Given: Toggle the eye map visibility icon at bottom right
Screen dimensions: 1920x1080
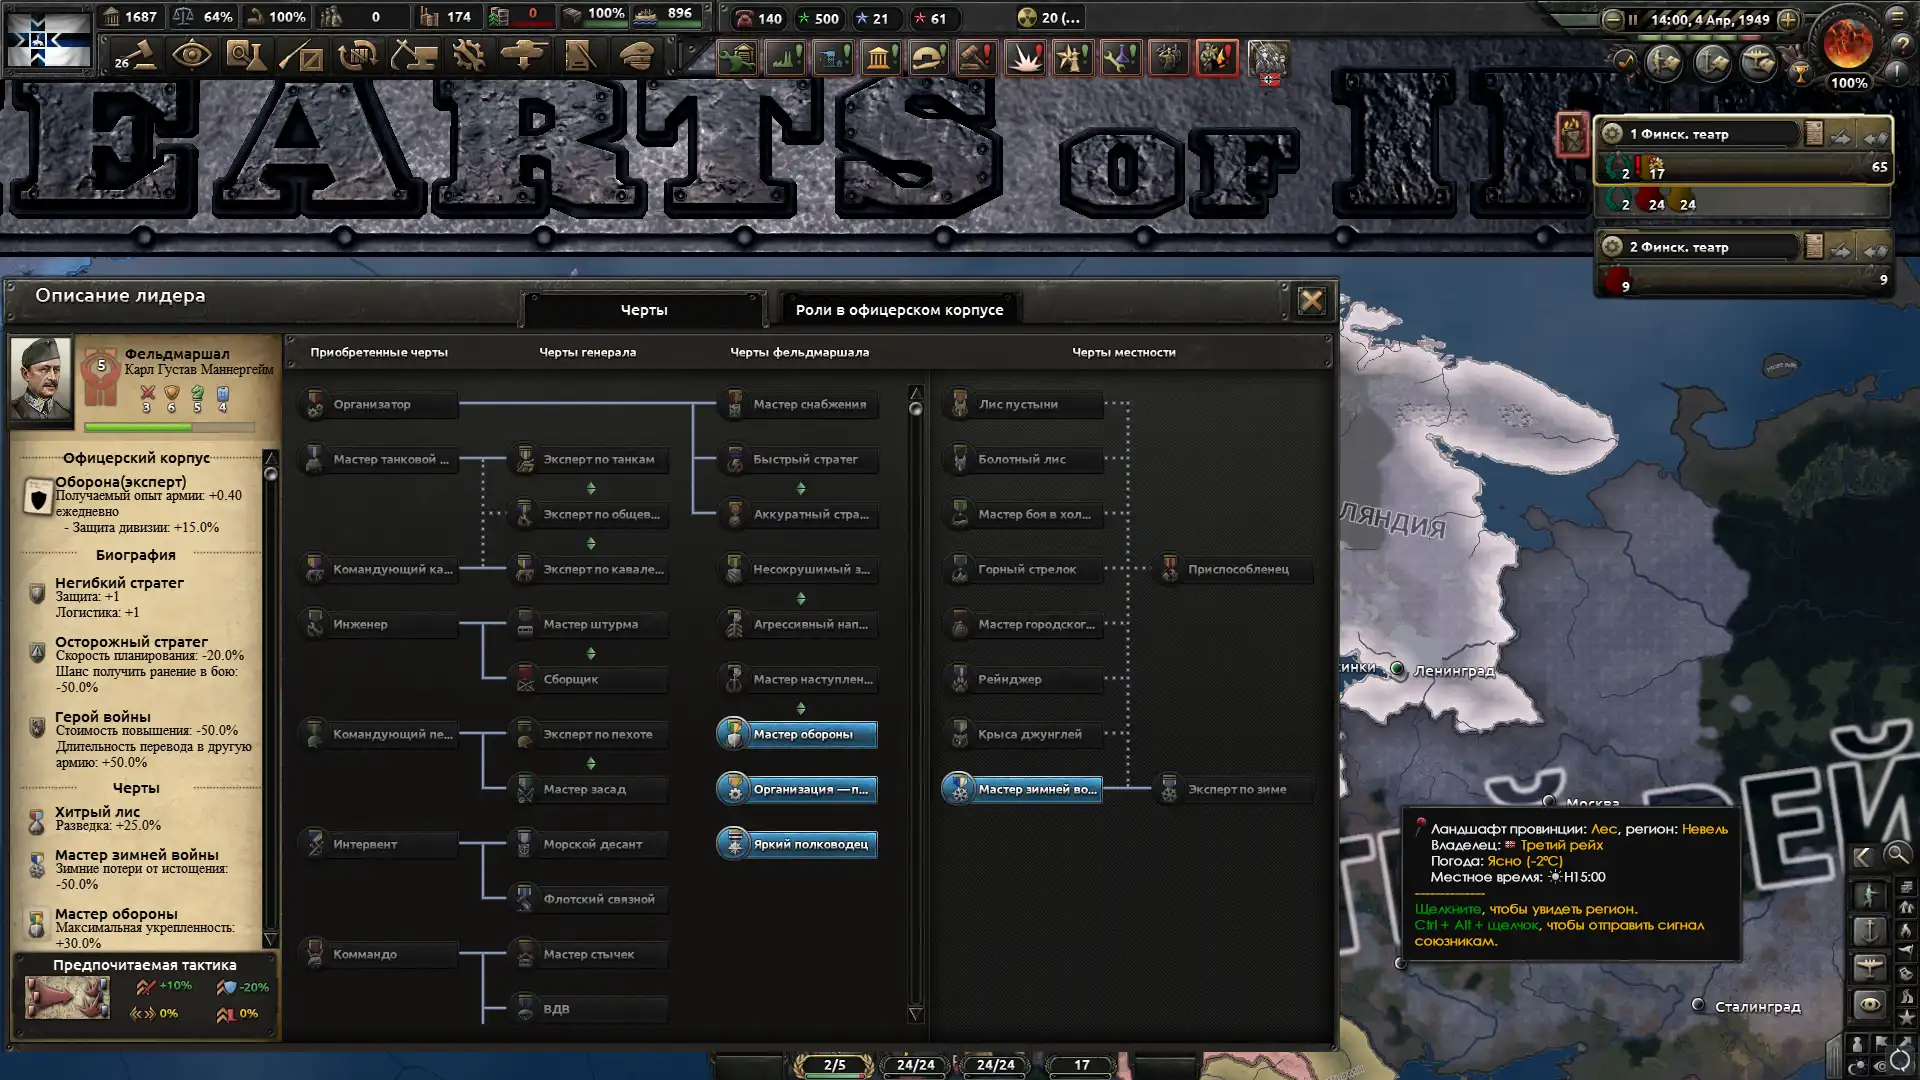Looking at the screenshot, I should point(1869,1004).
